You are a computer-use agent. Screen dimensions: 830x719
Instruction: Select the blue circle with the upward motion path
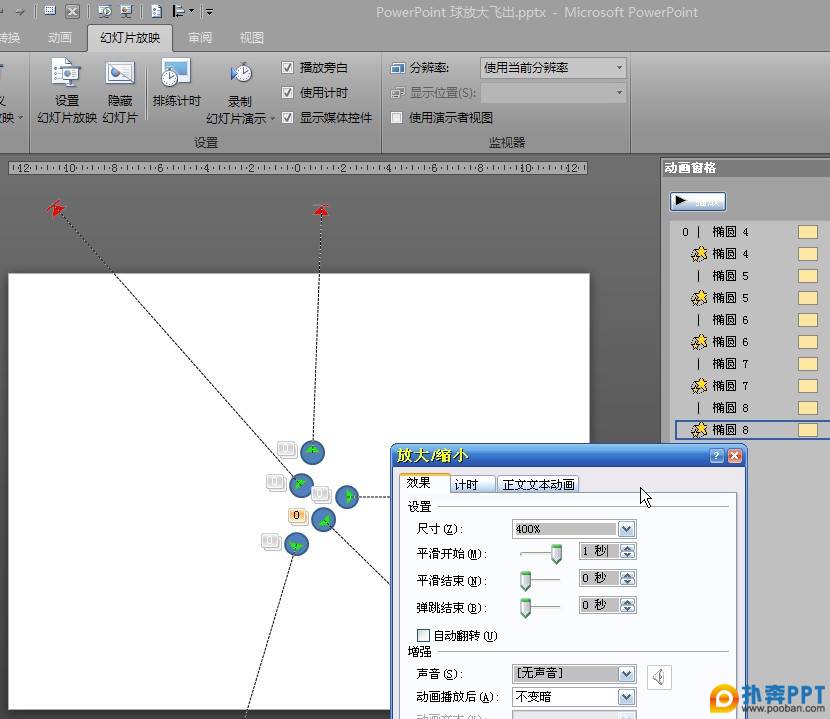[x=312, y=453]
